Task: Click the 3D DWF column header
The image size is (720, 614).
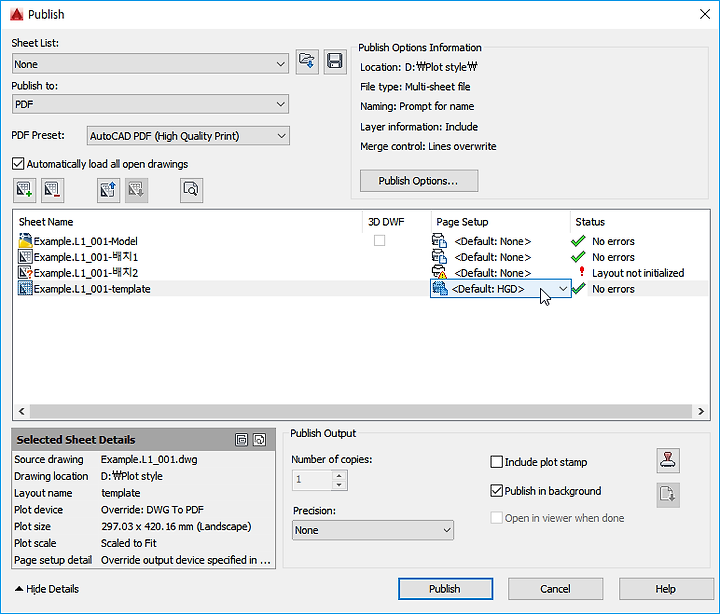Action: coord(386,222)
